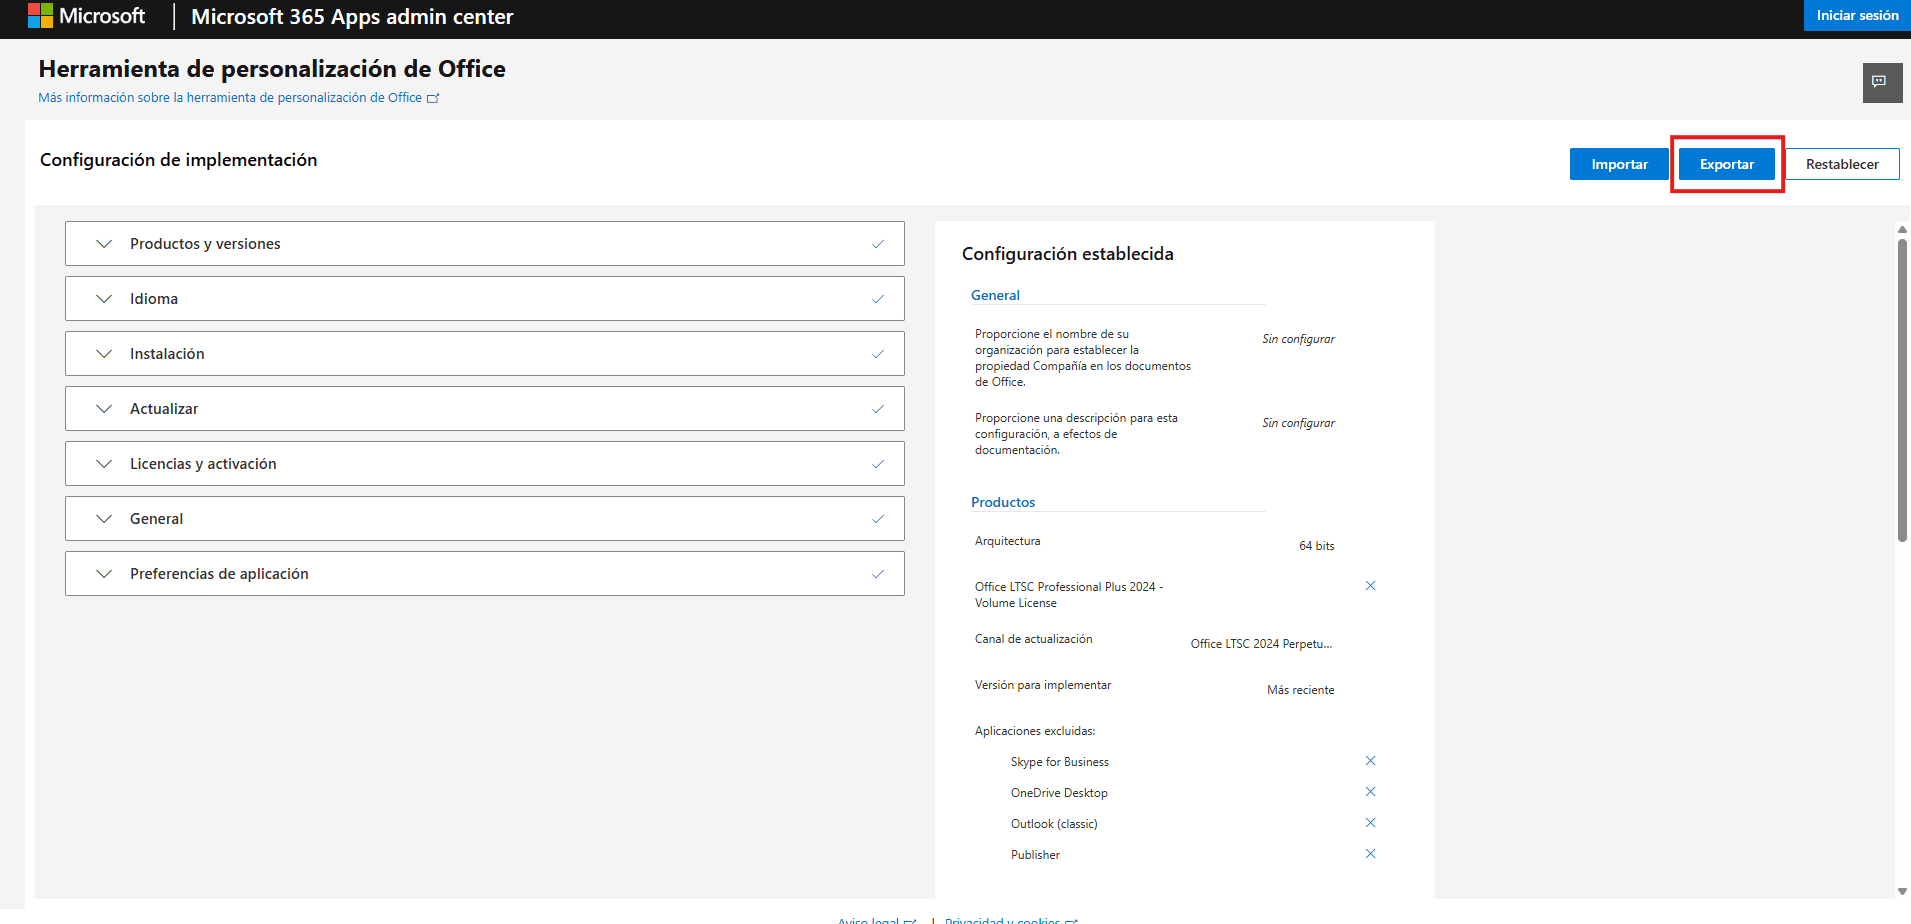Select the 'Más reciente' version value

point(1300,690)
